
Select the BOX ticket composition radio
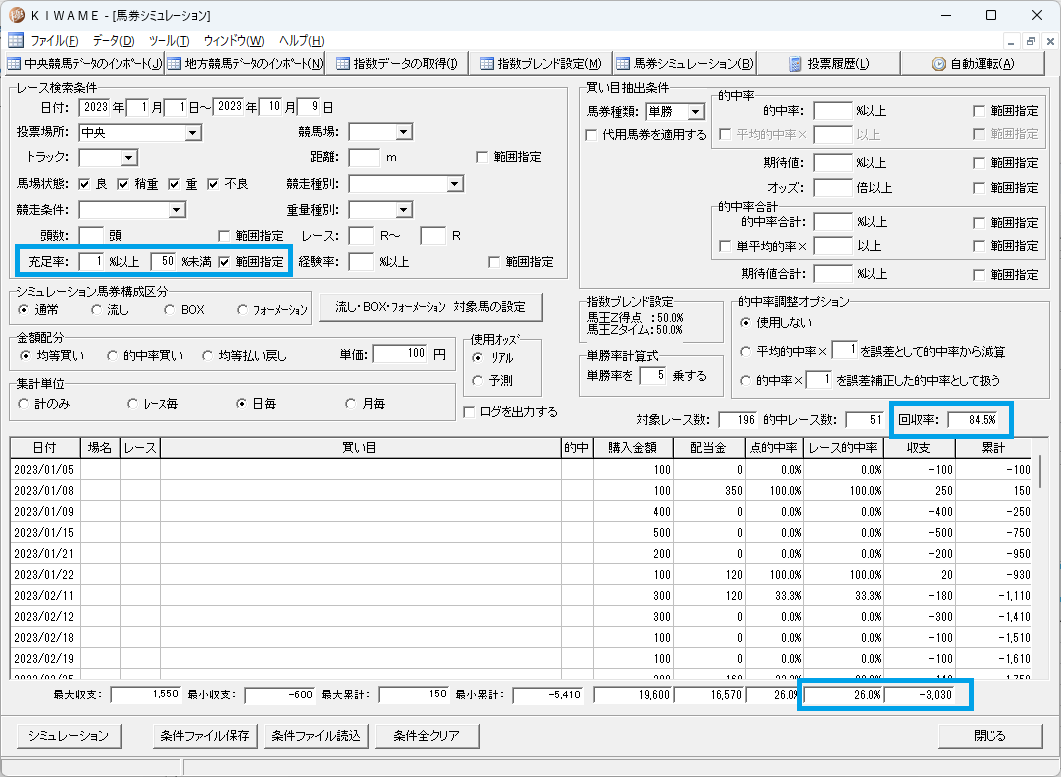coord(169,309)
